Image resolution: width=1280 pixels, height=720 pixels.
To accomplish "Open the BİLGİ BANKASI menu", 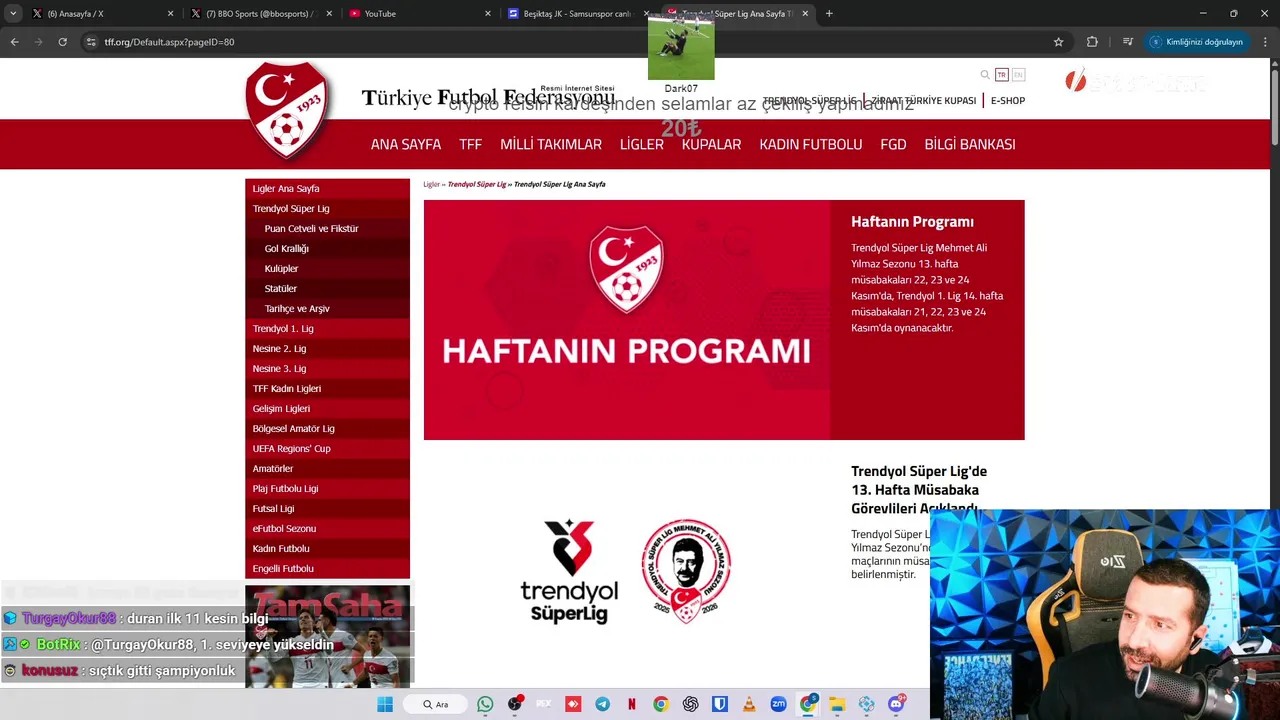I will 970,144.
